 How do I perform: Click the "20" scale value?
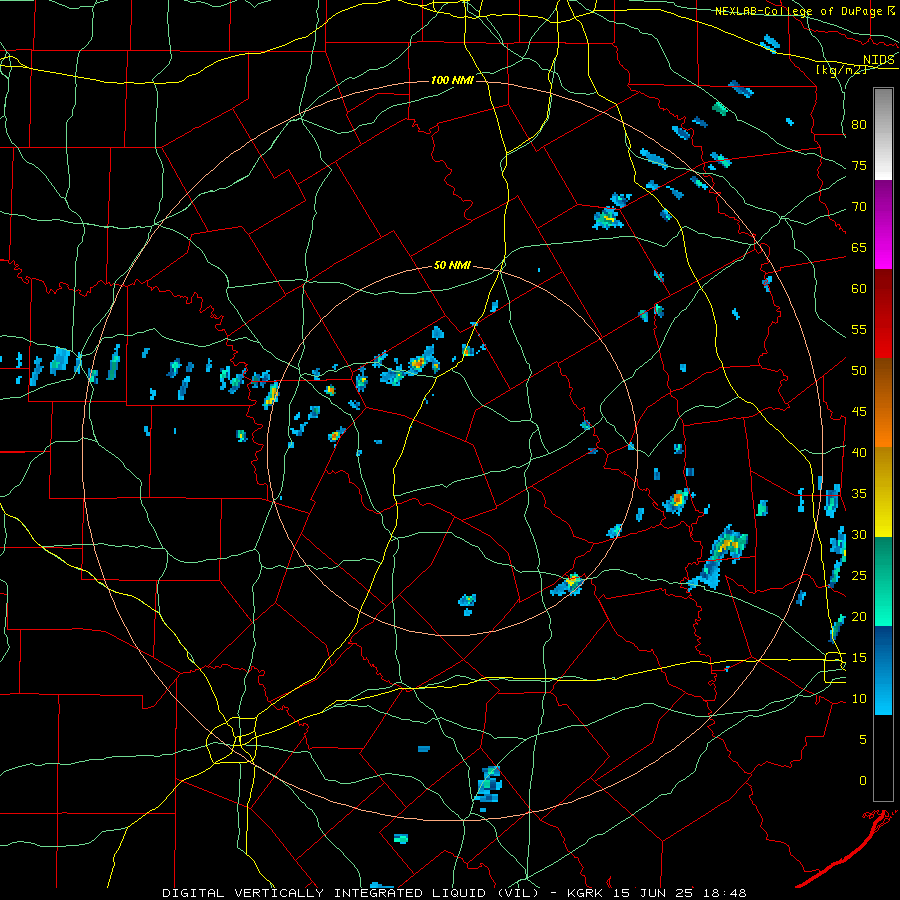[x=859, y=616]
